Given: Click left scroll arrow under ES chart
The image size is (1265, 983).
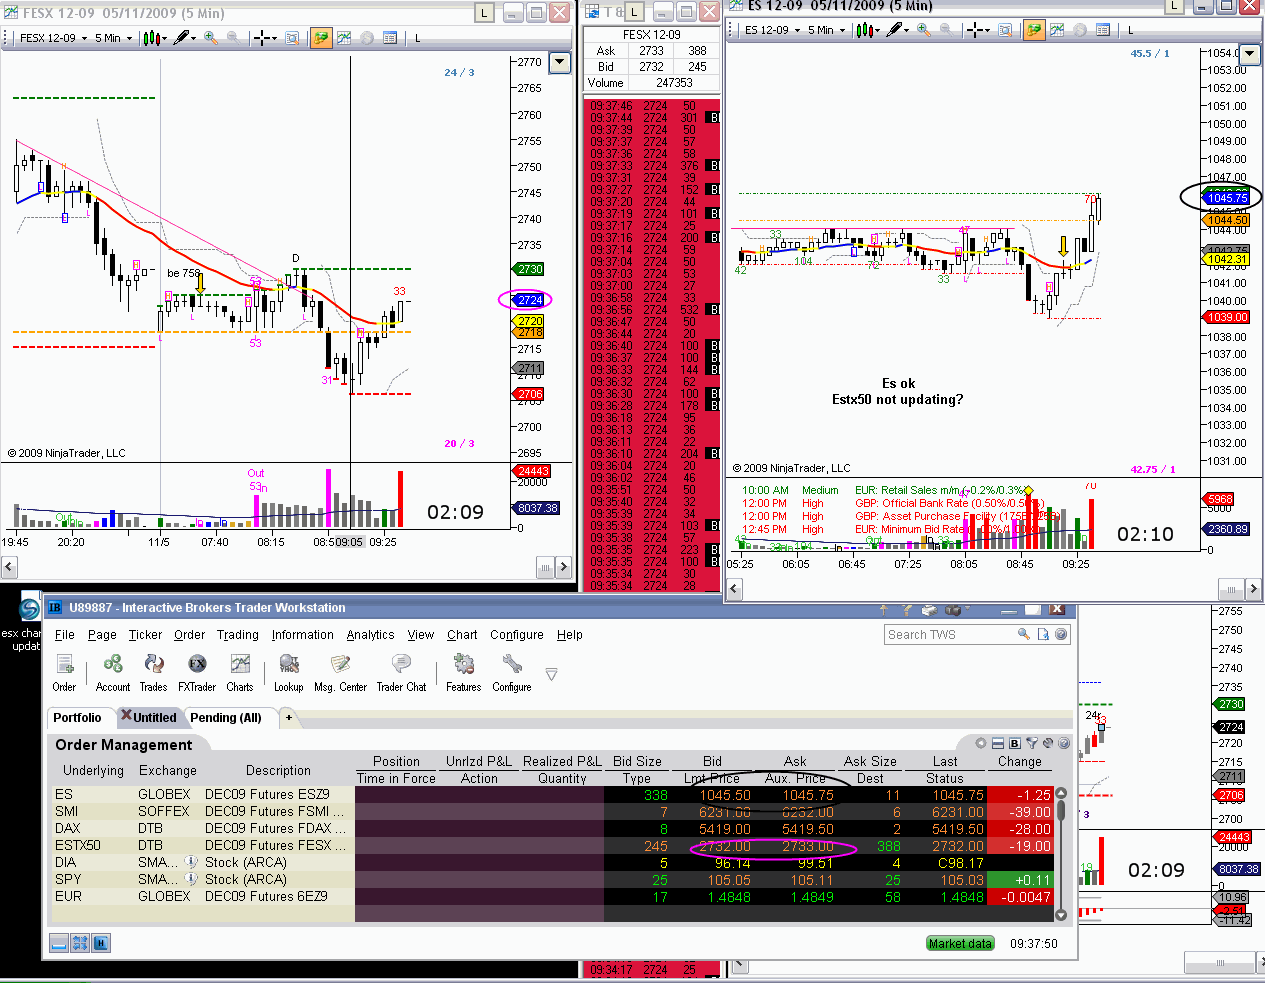Looking at the screenshot, I should point(734,588).
